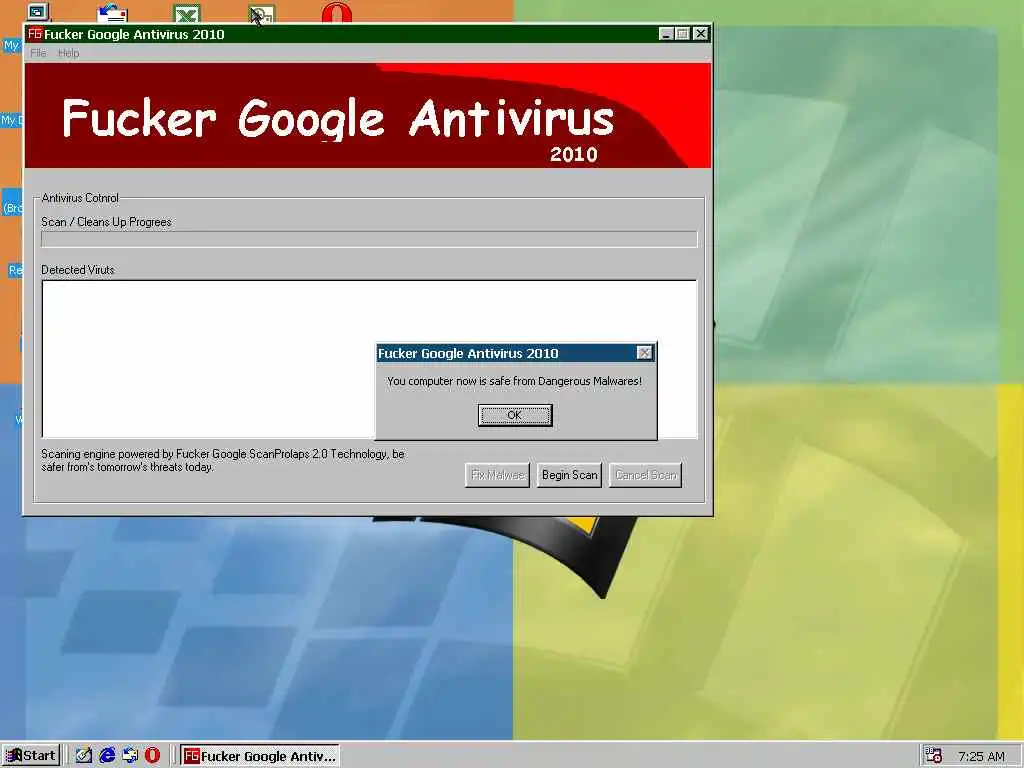
Task: Click the 'Detected Viruts' label
Action: 78,270
